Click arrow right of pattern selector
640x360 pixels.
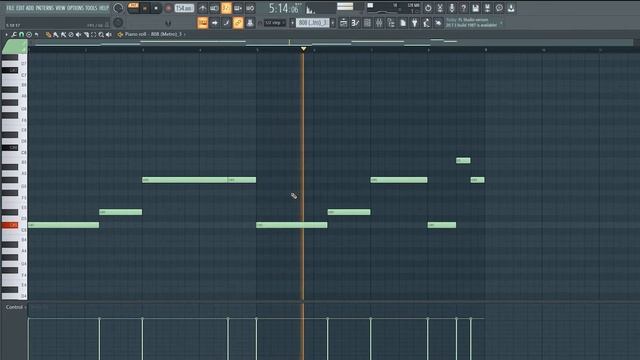[333, 23]
